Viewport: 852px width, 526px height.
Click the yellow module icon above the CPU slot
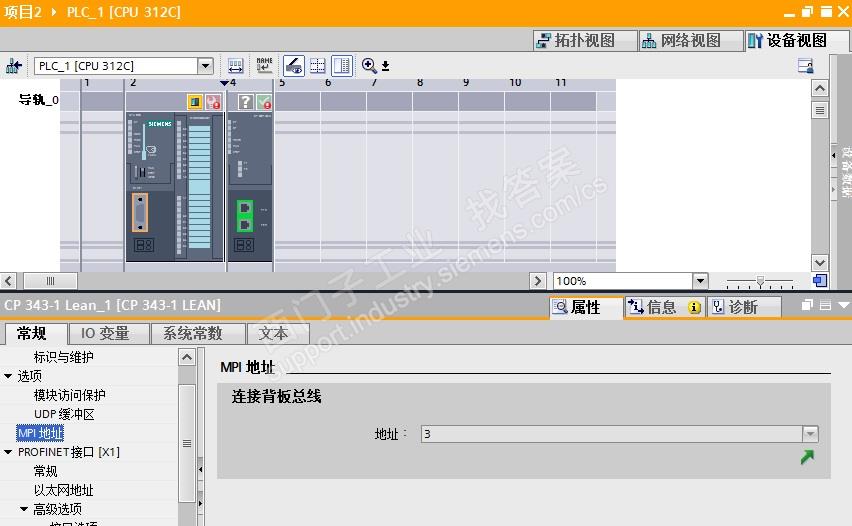tap(195, 102)
